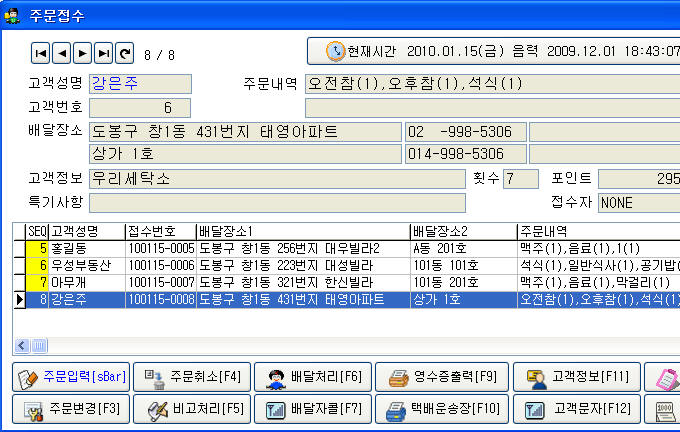Open 주문입력[sBar] order entry
Viewport: 680px width, 432px height.
tap(71, 377)
